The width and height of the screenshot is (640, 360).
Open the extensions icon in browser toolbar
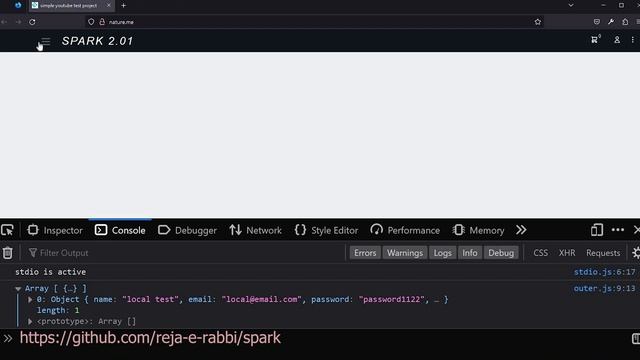tap(625, 22)
